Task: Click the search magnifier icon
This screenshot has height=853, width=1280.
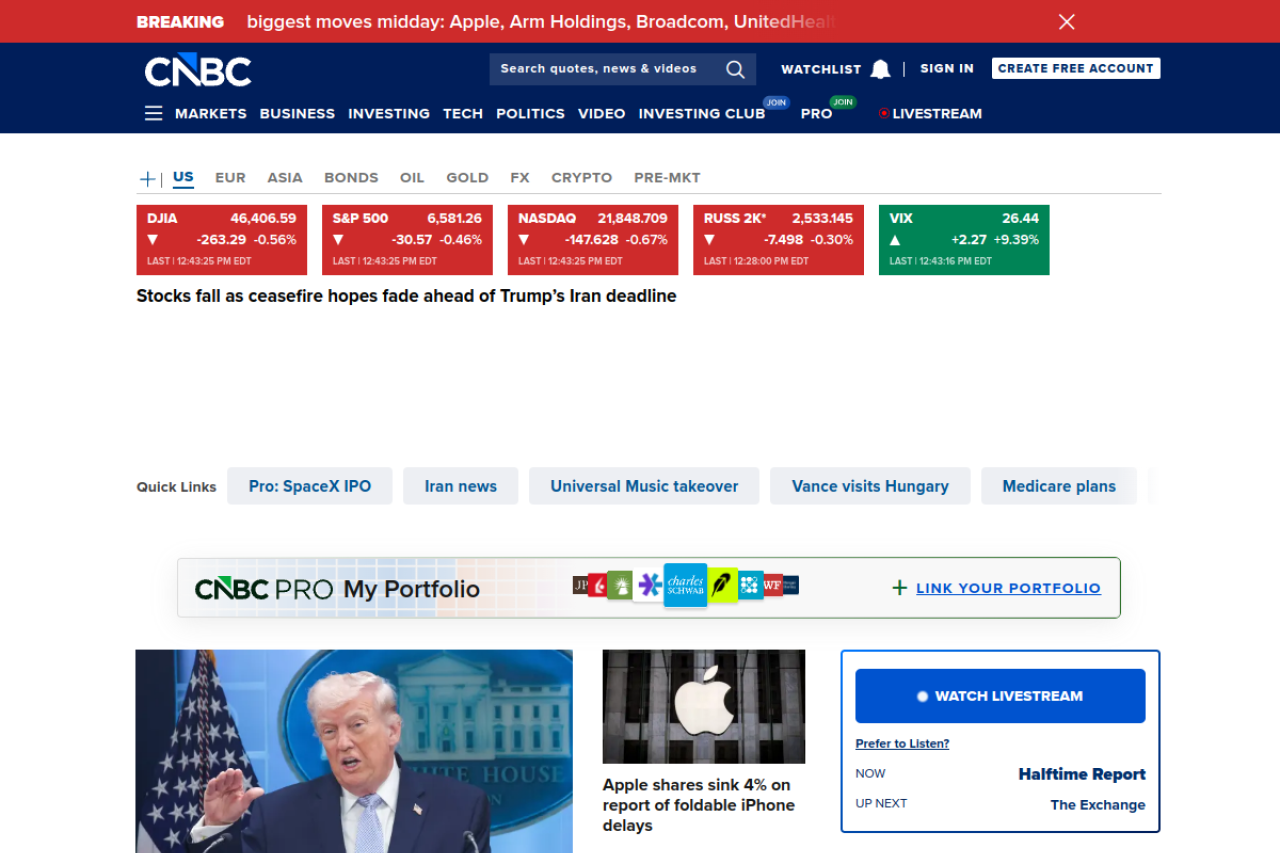Action: pos(735,69)
